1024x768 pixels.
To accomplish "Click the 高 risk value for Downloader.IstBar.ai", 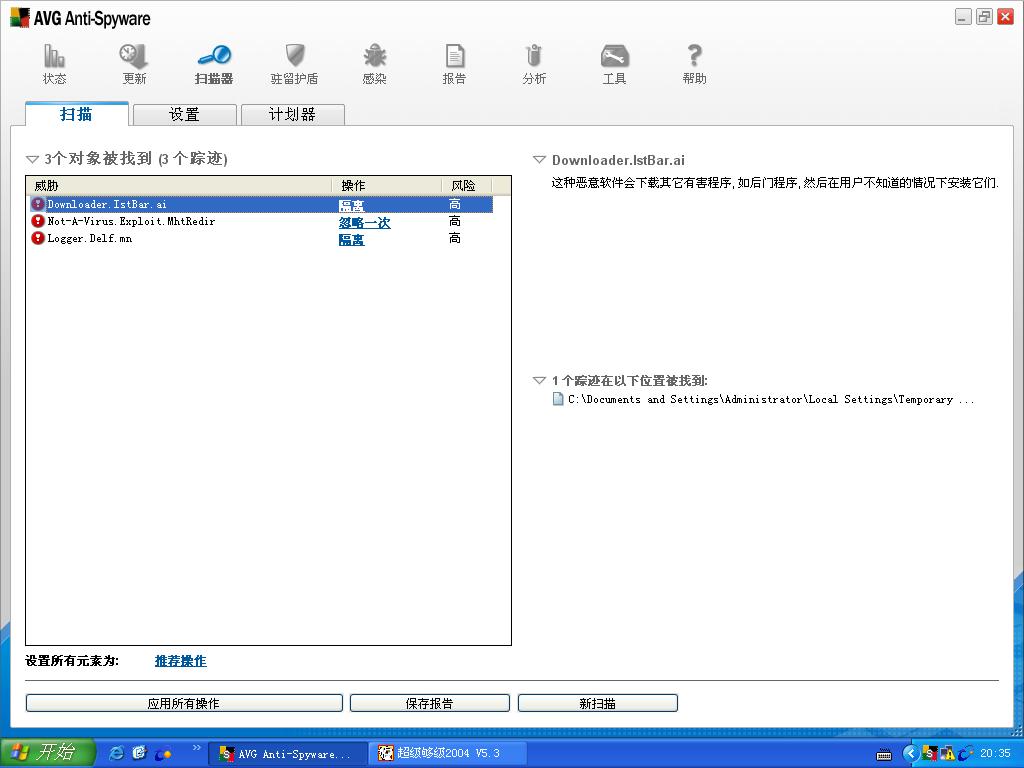I will [x=455, y=204].
